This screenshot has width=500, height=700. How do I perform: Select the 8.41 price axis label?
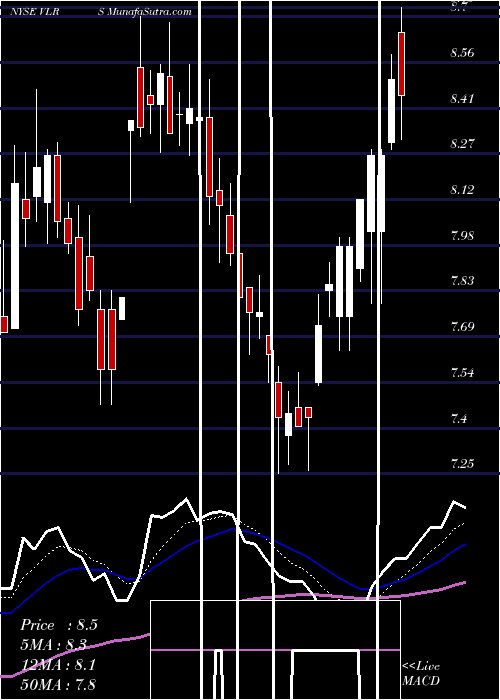pyautogui.click(x=462, y=98)
